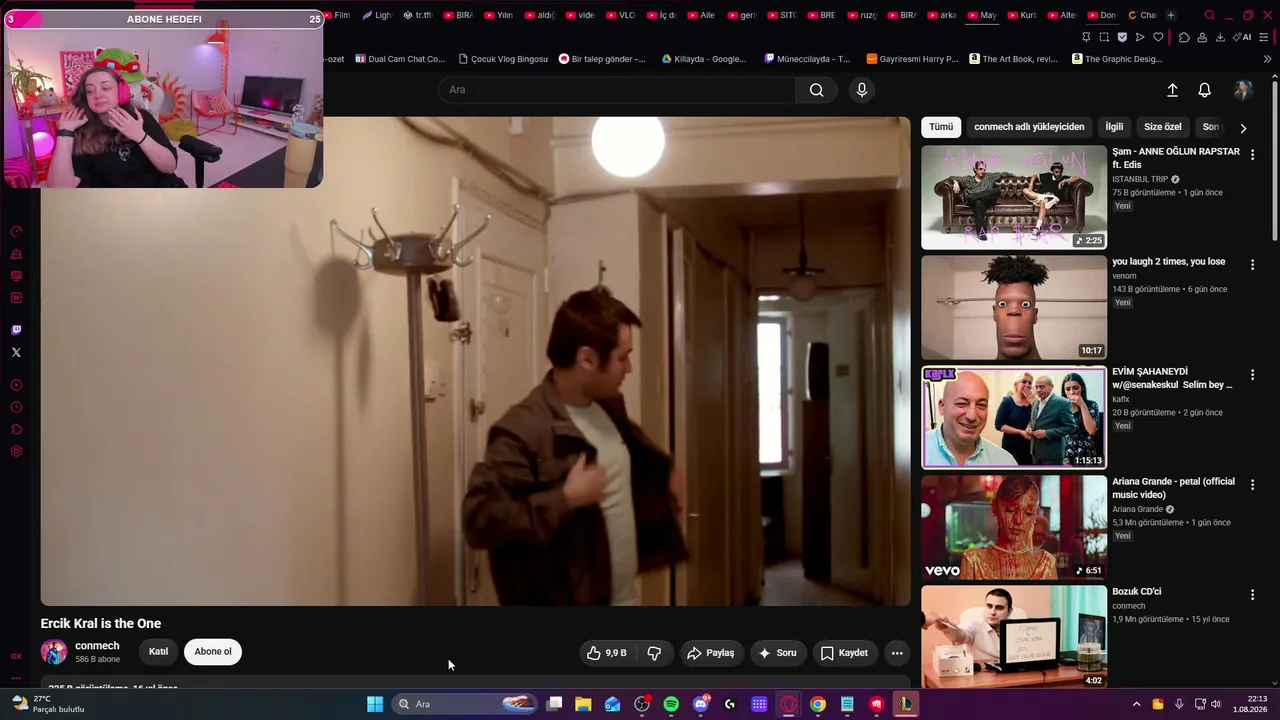Open the conmech channel avatar
This screenshot has width=1280, height=720.
point(54,652)
